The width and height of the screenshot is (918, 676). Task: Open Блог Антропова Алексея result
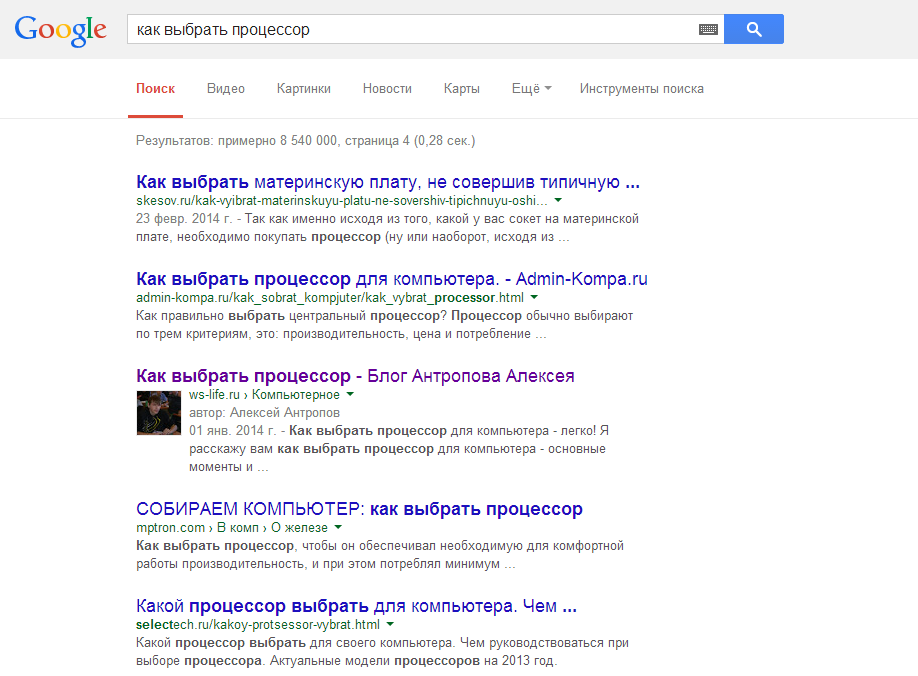355,376
